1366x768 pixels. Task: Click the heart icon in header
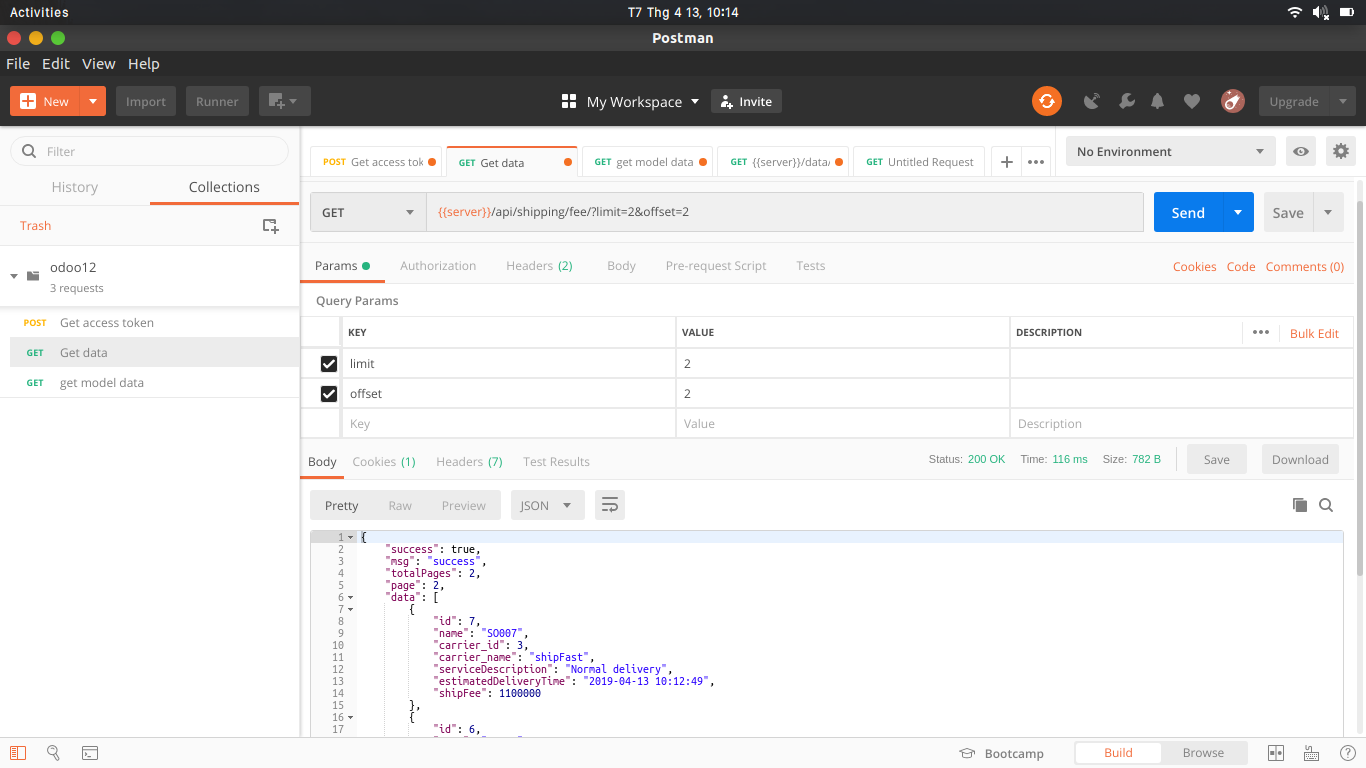click(1191, 101)
